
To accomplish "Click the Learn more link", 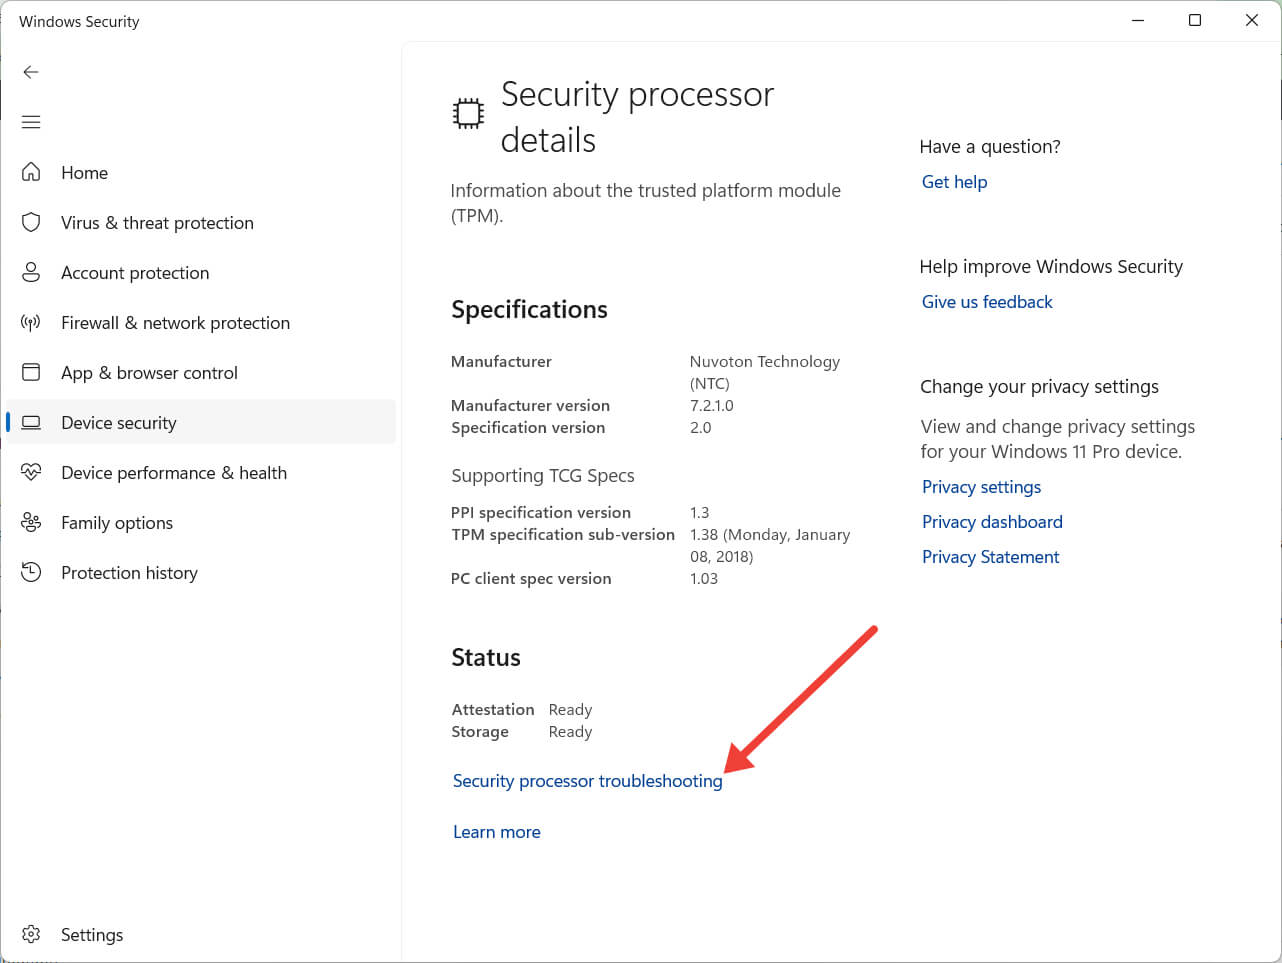I will pyautogui.click(x=496, y=831).
